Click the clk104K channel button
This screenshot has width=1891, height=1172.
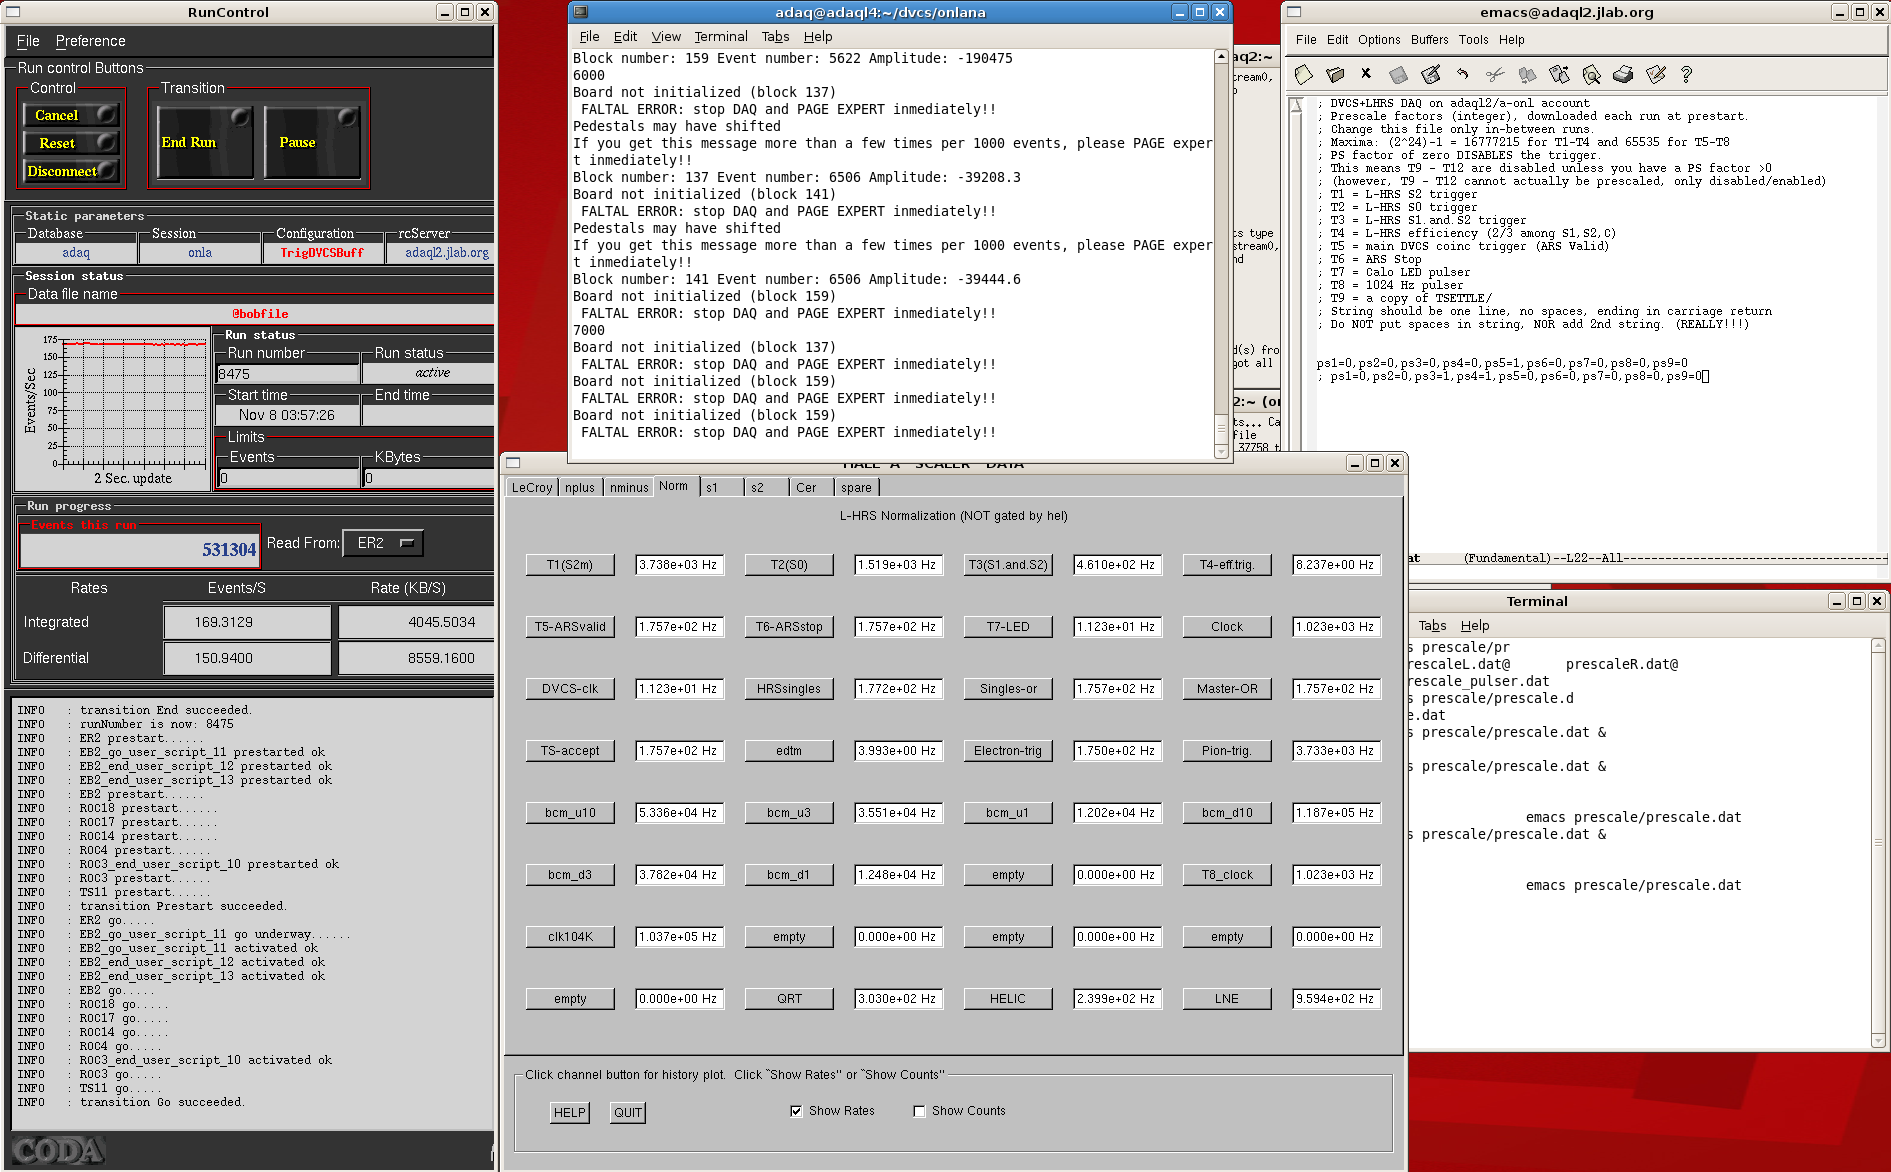tap(570, 937)
